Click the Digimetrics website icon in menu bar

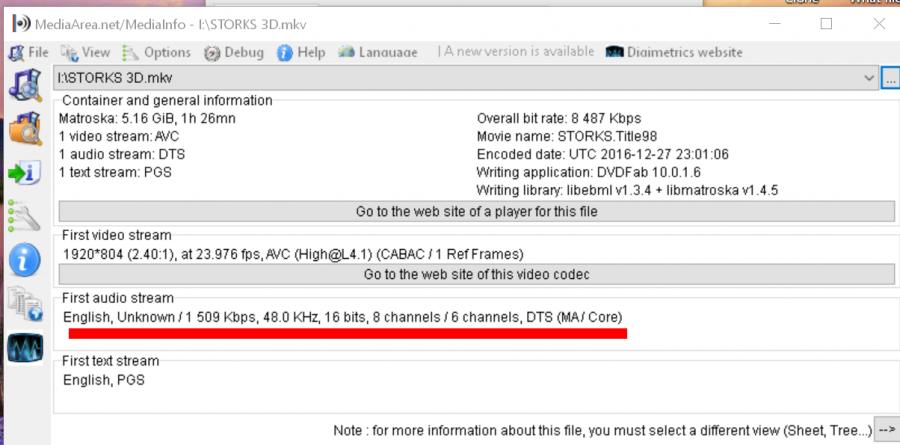click(615, 52)
